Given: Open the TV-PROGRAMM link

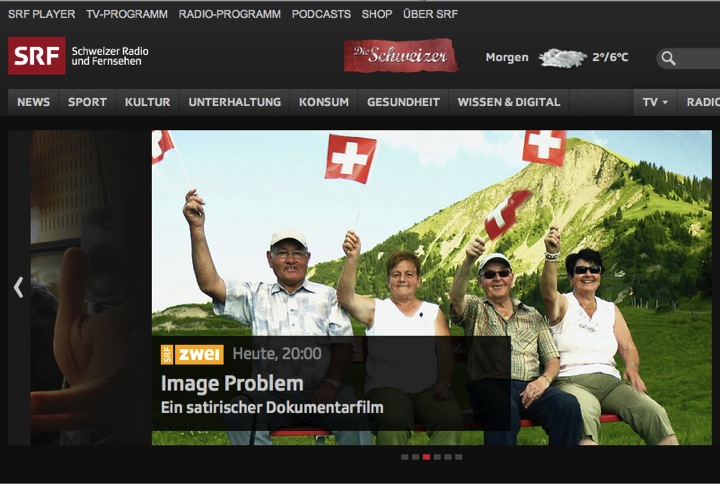Looking at the screenshot, I should (127, 14).
